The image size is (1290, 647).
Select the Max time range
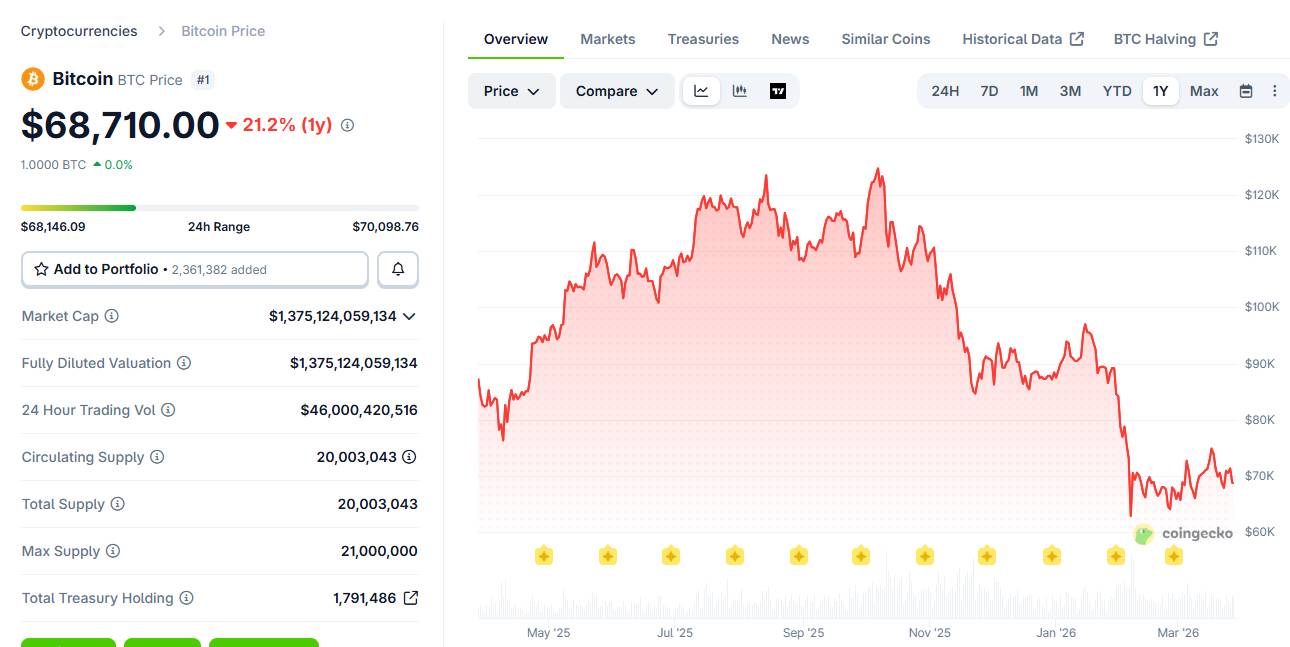click(x=1204, y=91)
